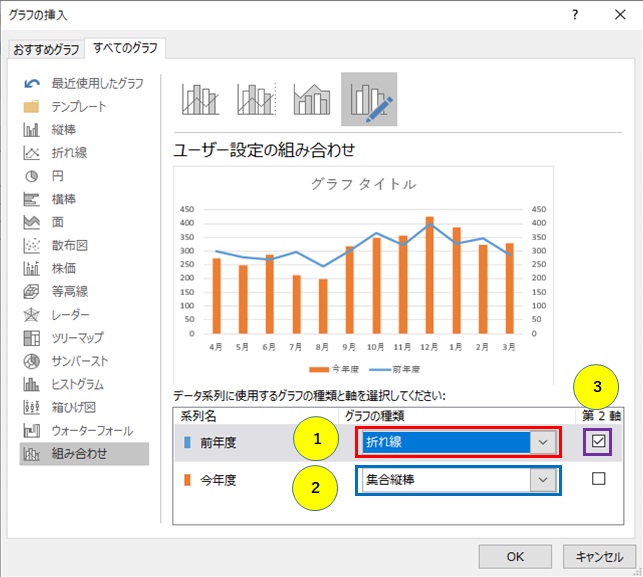Choose the レーダー radar chart icon
Screen dimensions: 643x577
tap(32, 315)
